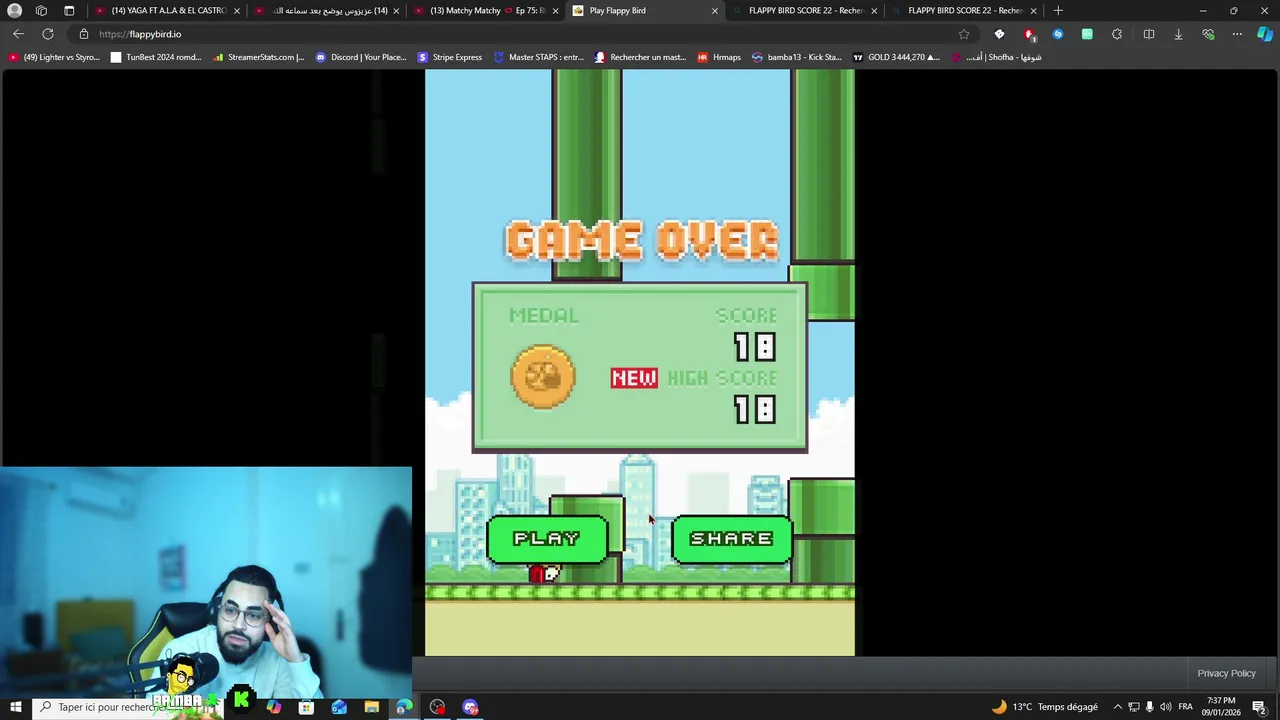Click the white dice extension icon
1280x720 pixels.
(999, 34)
